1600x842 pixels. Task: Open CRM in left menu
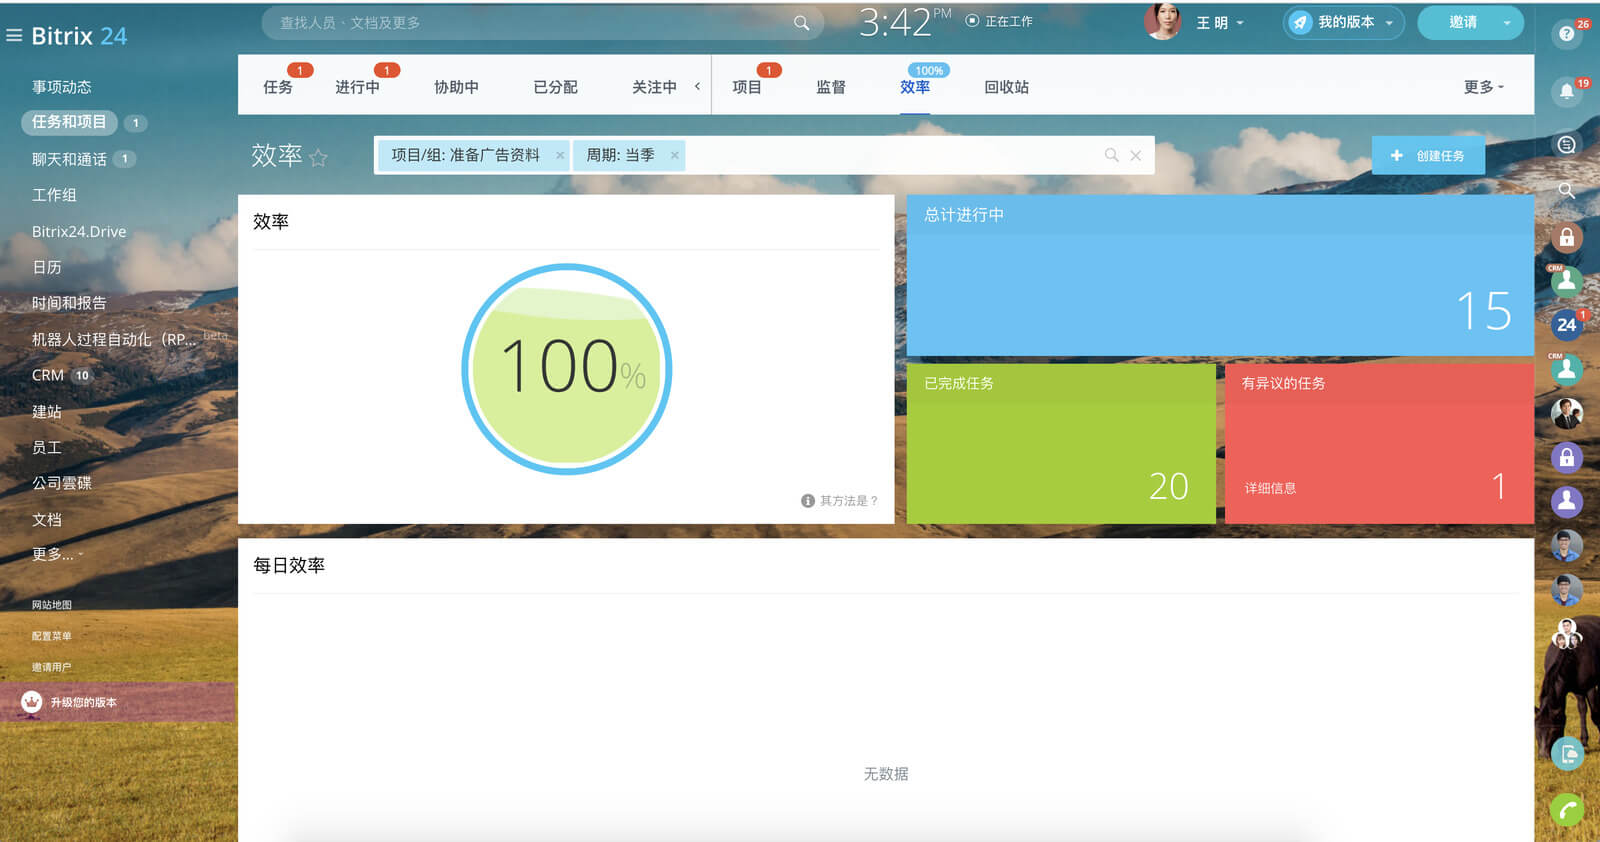pos(48,375)
